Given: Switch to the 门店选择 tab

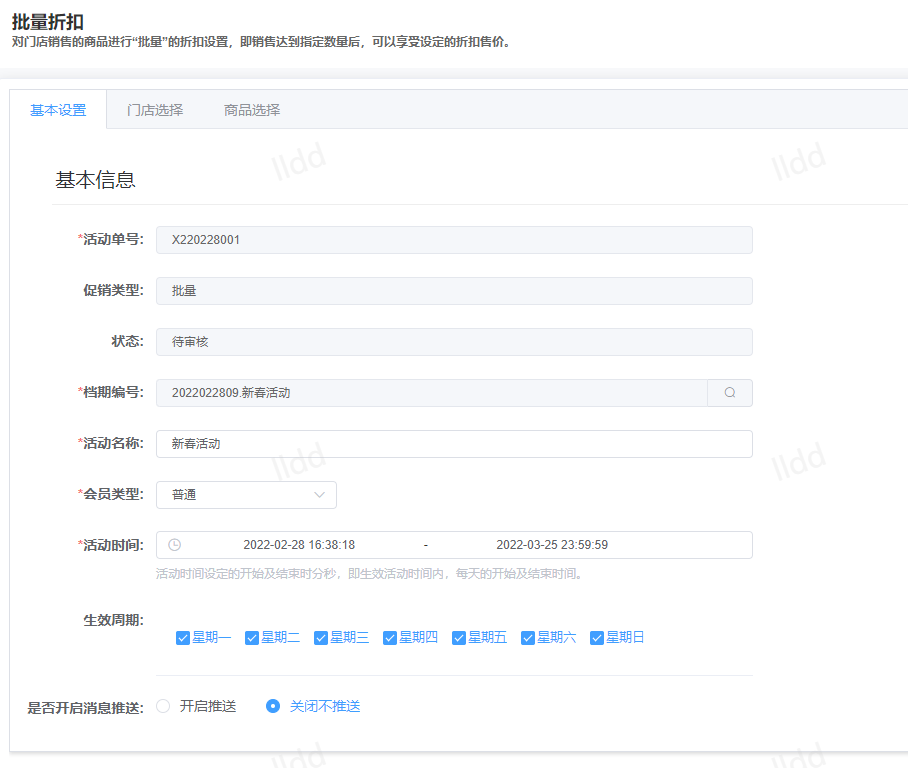Looking at the screenshot, I should 155,110.
